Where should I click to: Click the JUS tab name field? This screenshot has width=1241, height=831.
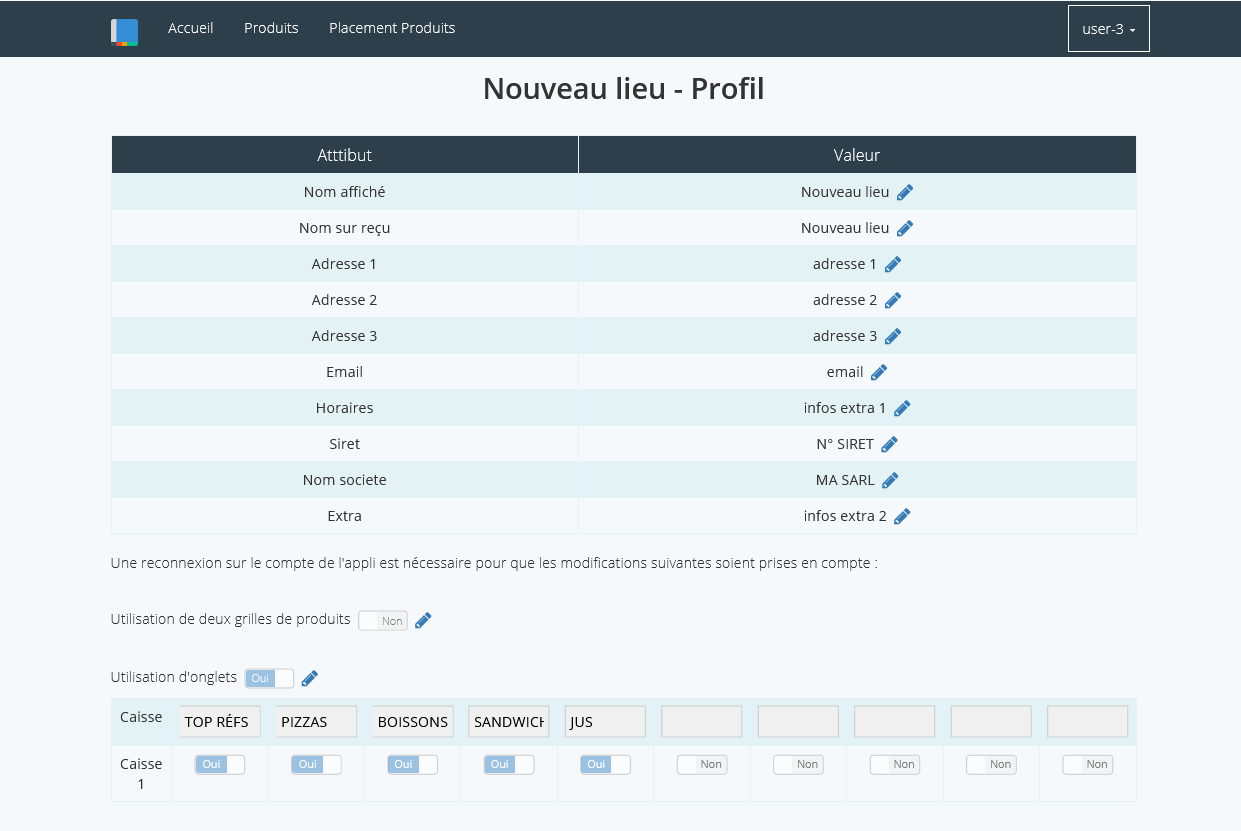605,722
